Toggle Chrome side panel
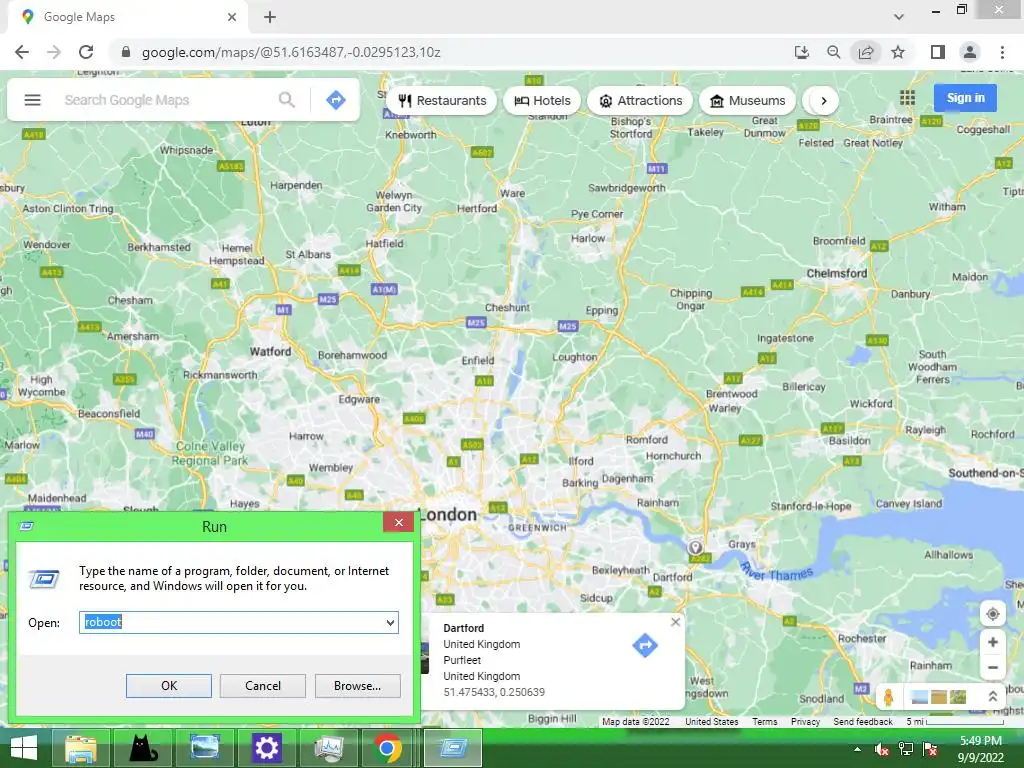 pos(938,52)
